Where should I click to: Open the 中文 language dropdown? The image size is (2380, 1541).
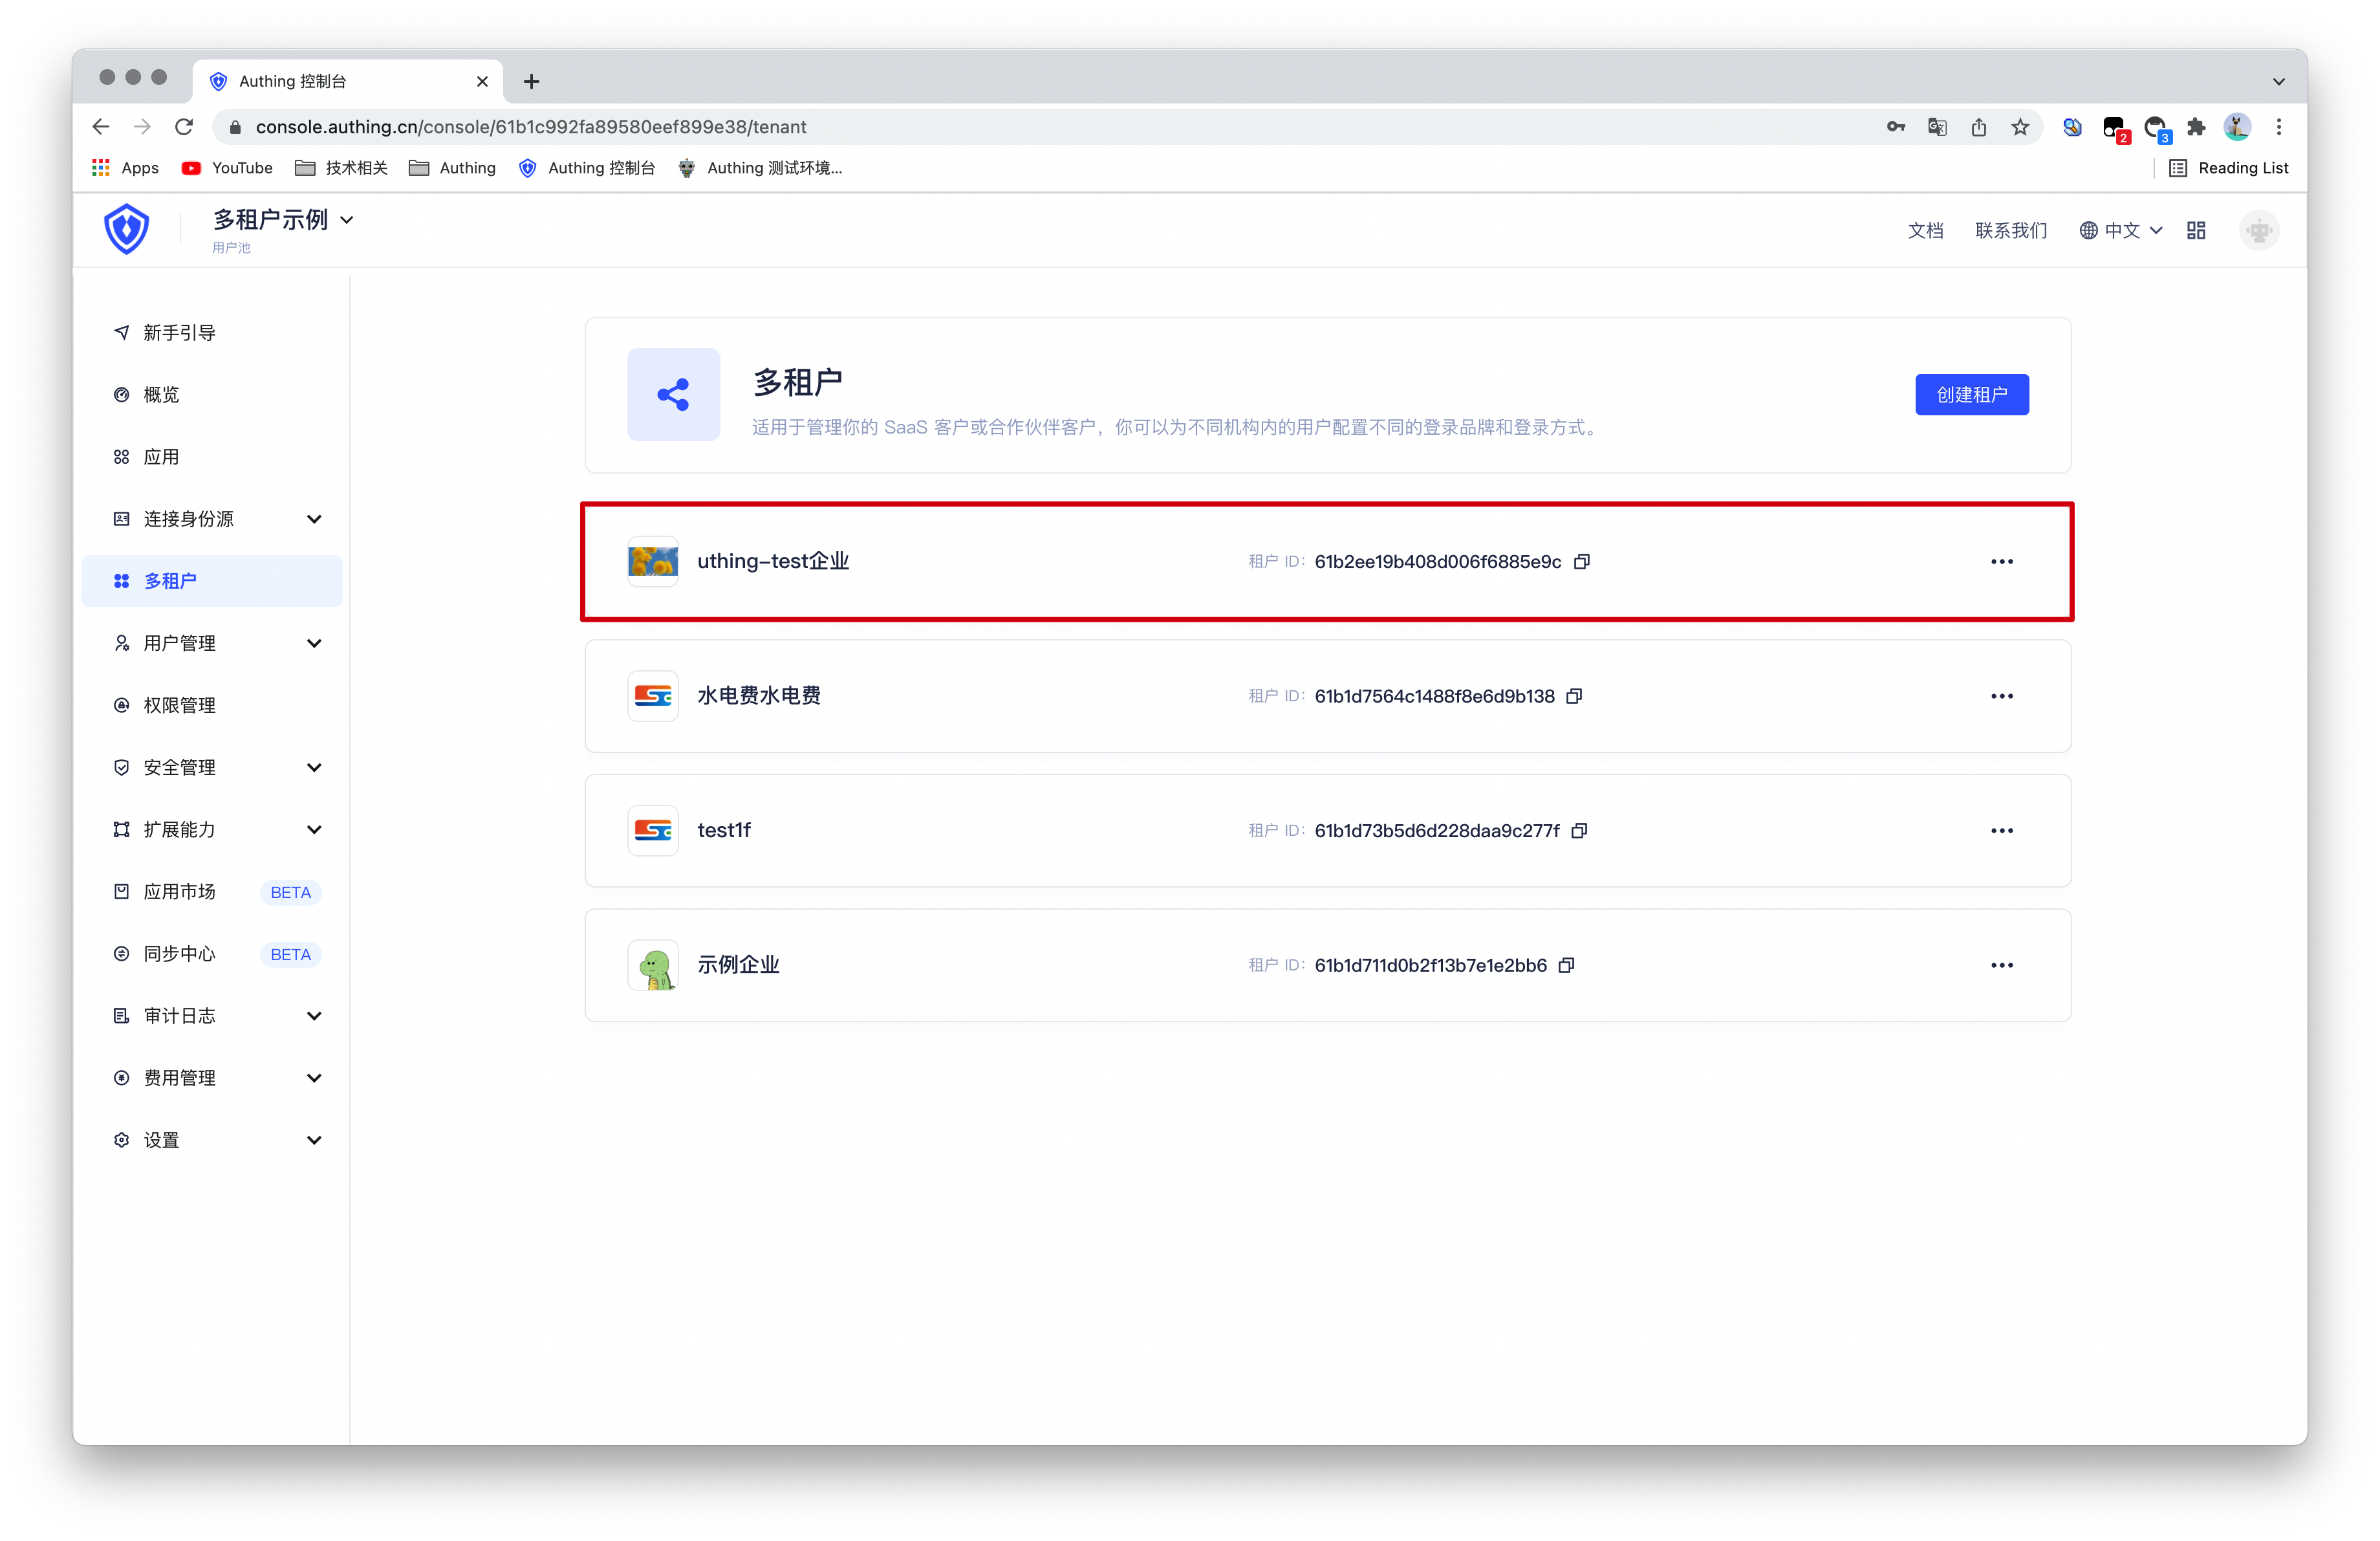[x=2122, y=230]
